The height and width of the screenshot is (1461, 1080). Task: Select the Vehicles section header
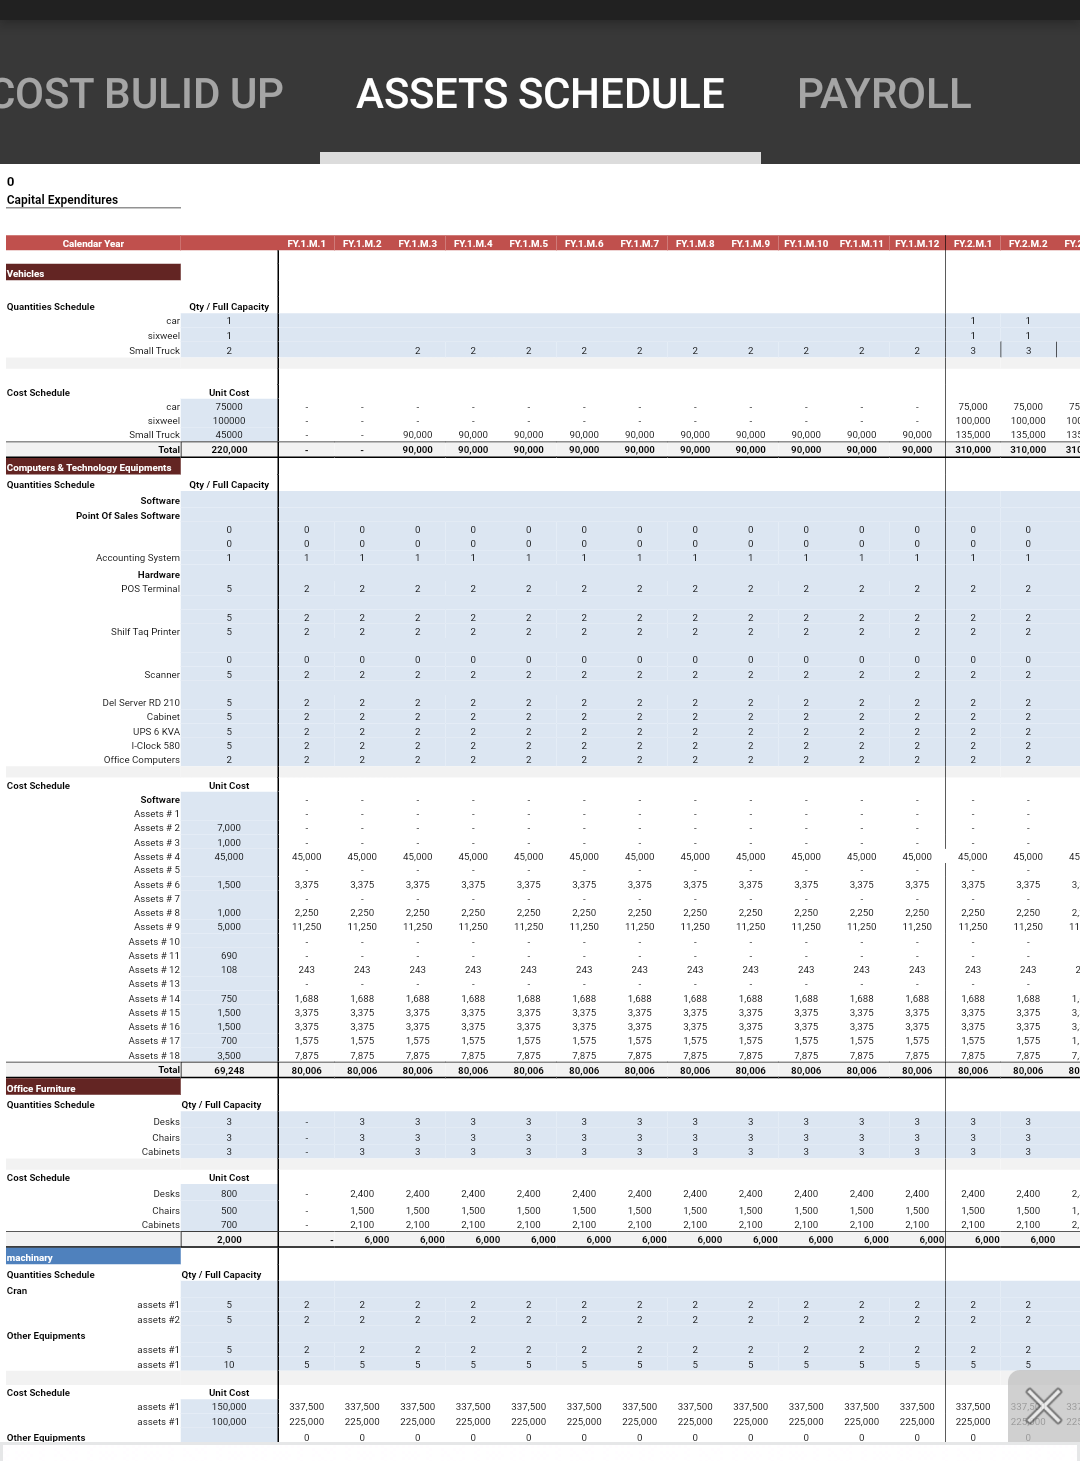93,273
